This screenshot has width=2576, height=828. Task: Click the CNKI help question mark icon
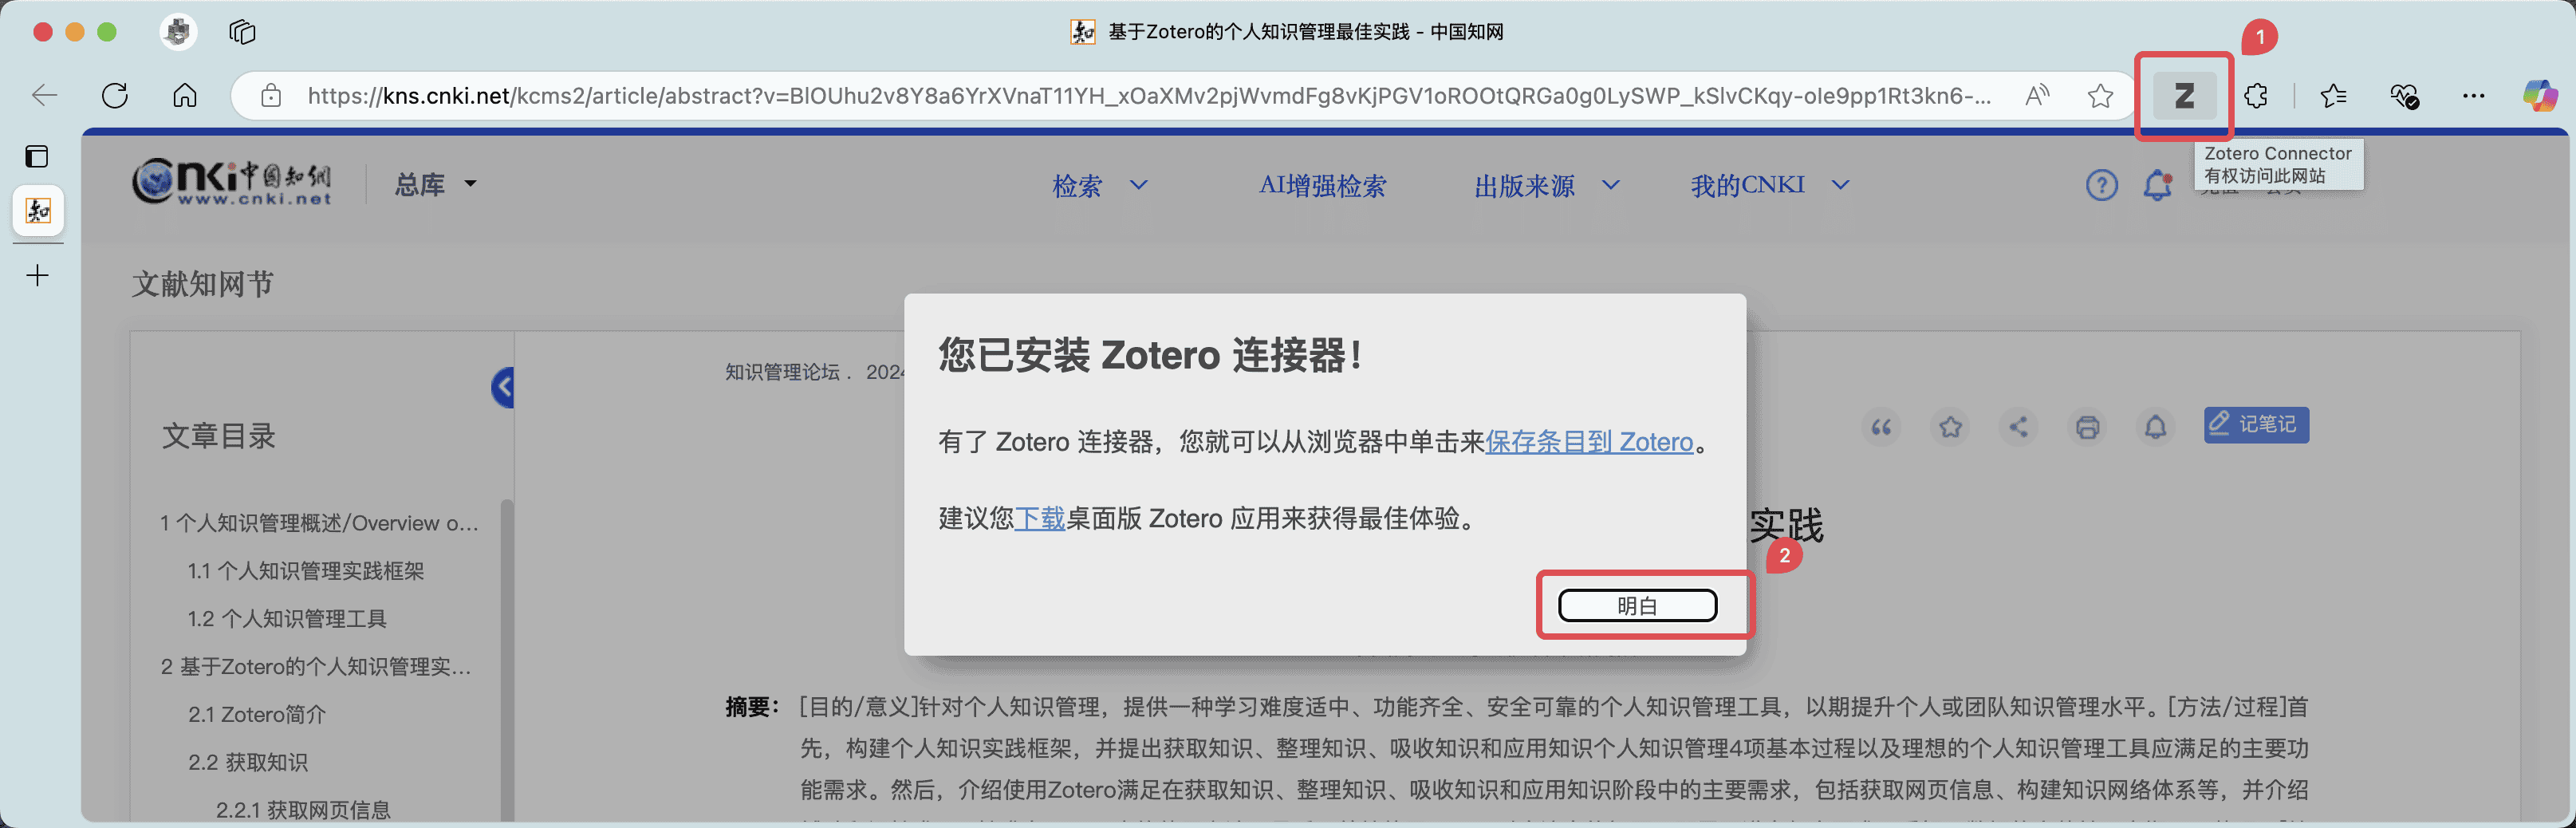(2102, 185)
